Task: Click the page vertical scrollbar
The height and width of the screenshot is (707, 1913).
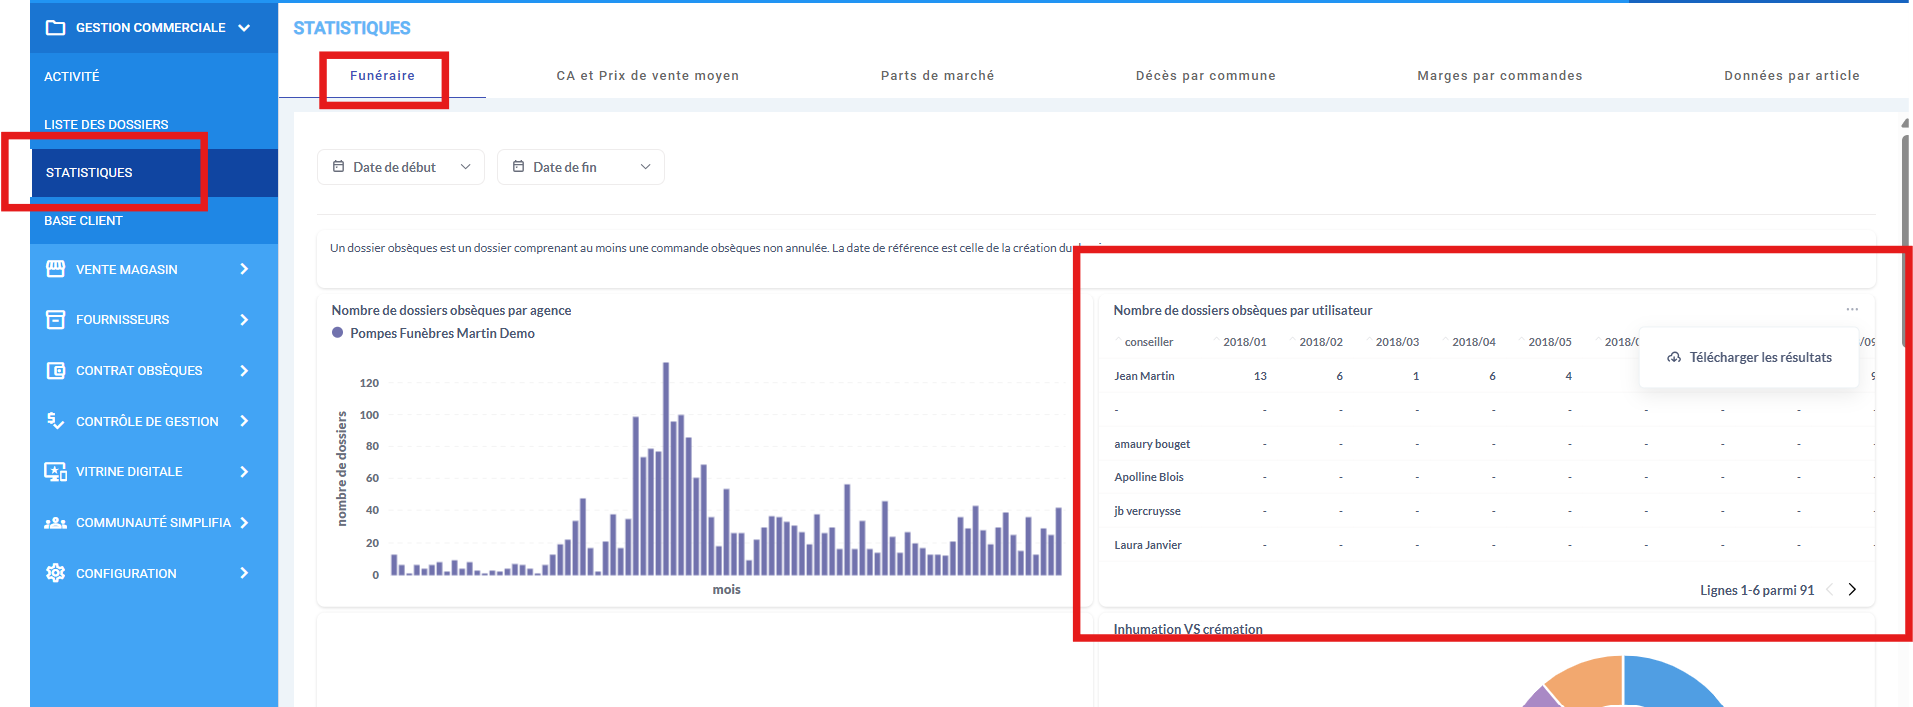Action: pyautogui.click(x=1904, y=240)
